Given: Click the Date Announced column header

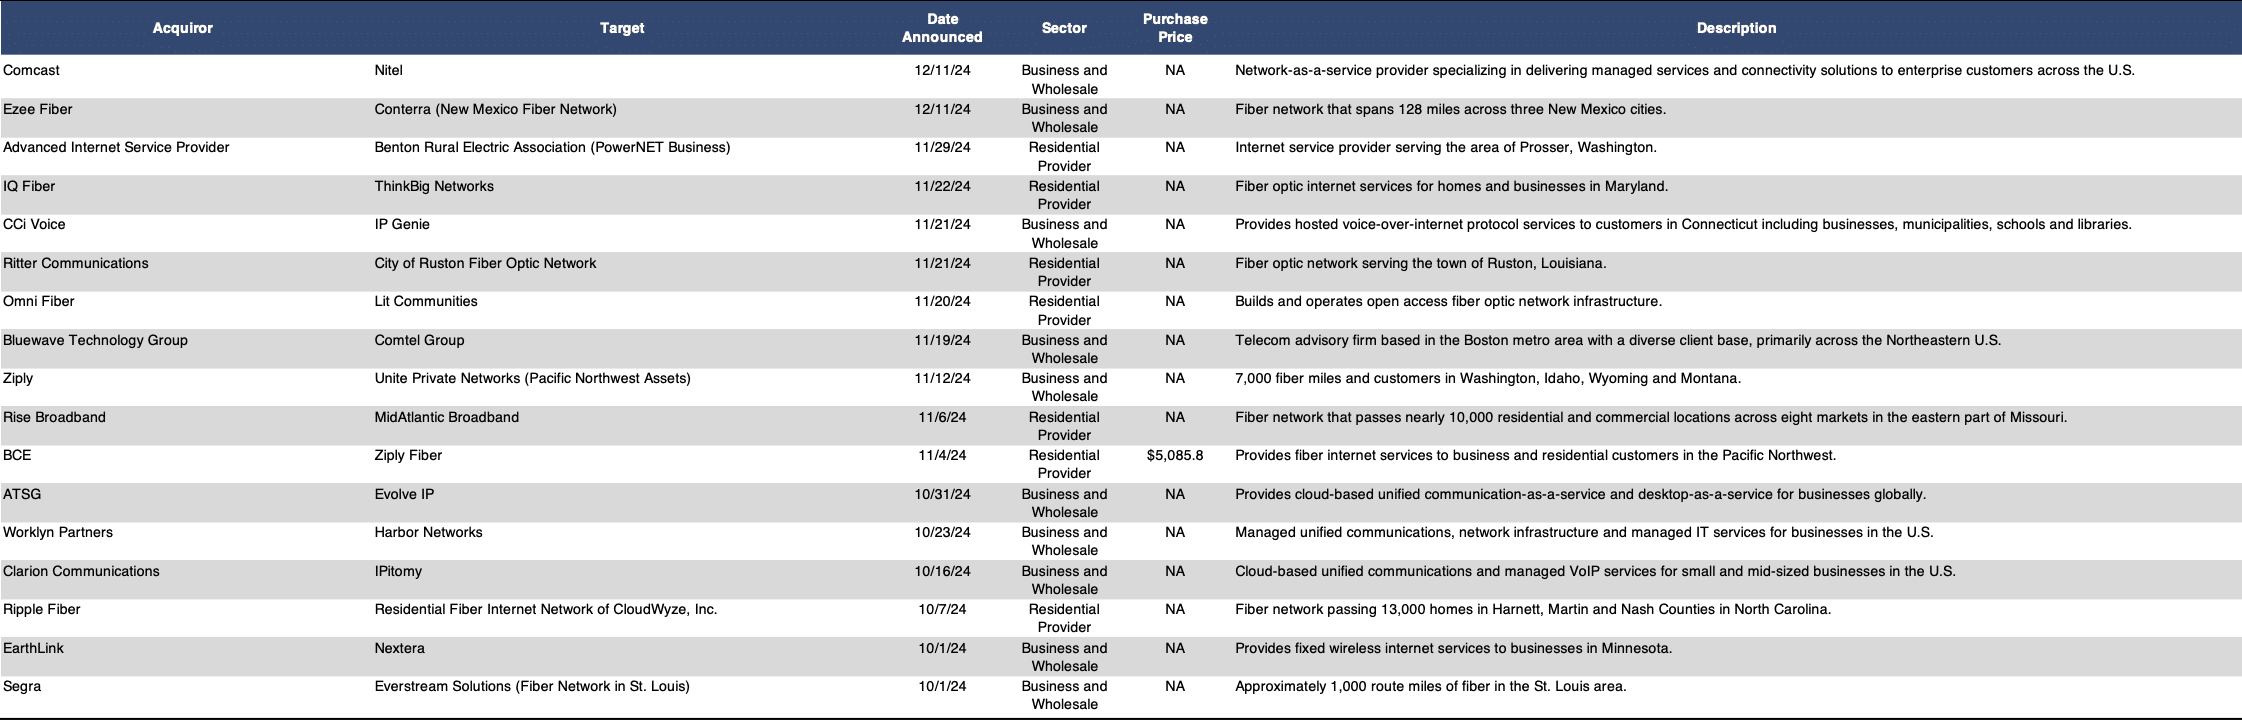Looking at the screenshot, I should click(942, 28).
